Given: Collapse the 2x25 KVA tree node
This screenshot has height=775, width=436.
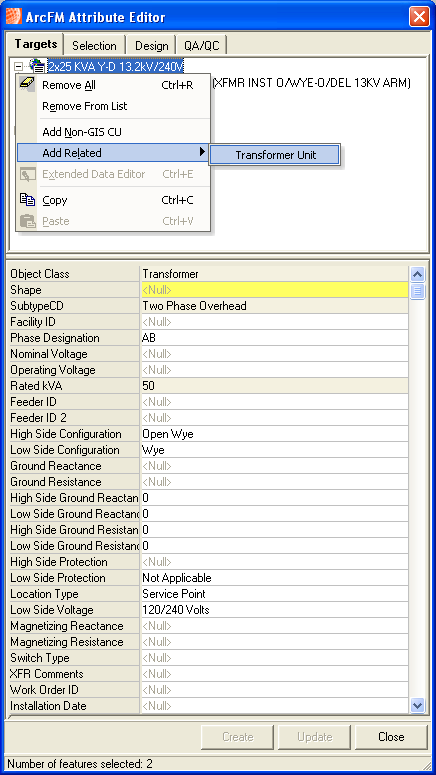Looking at the screenshot, I should coord(19,66).
